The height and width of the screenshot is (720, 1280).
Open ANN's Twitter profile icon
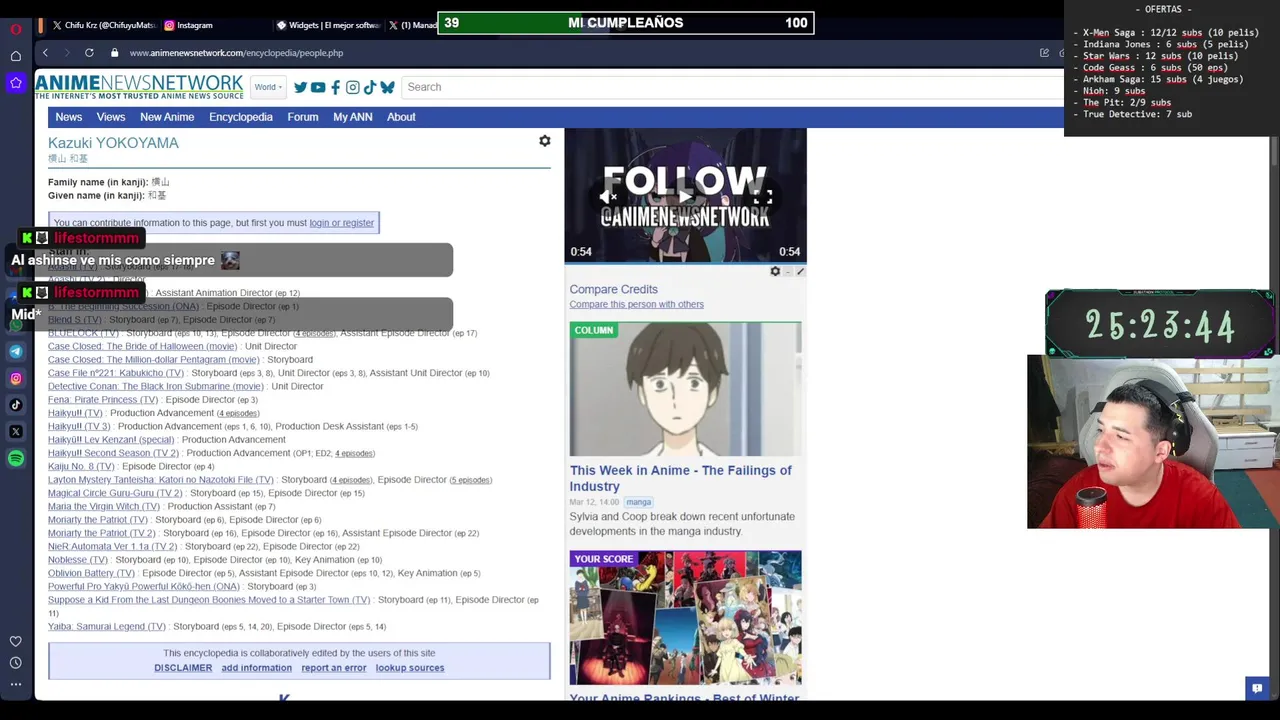click(300, 87)
